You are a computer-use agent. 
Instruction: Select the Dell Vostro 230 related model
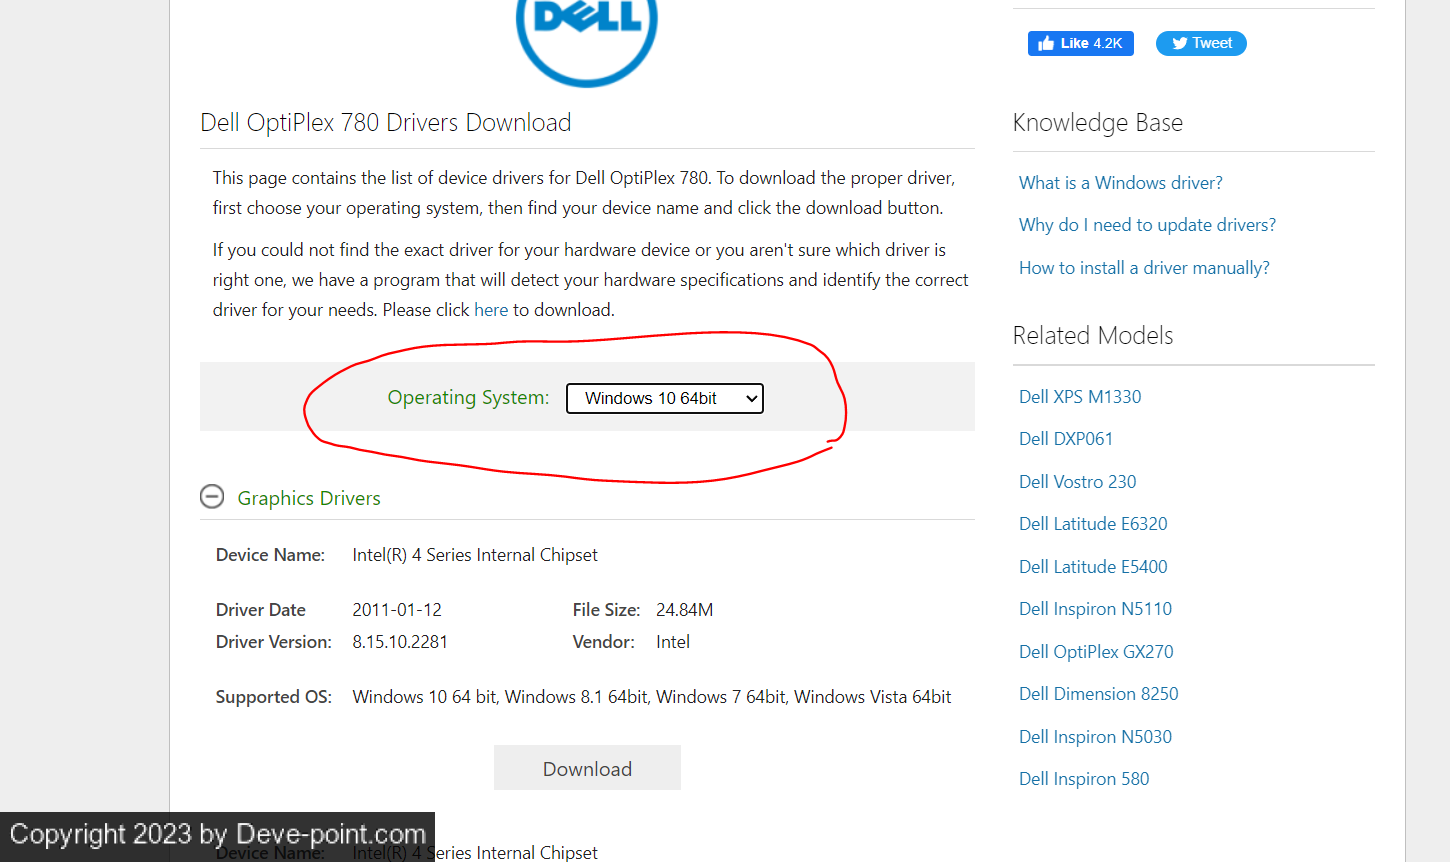[x=1078, y=482]
